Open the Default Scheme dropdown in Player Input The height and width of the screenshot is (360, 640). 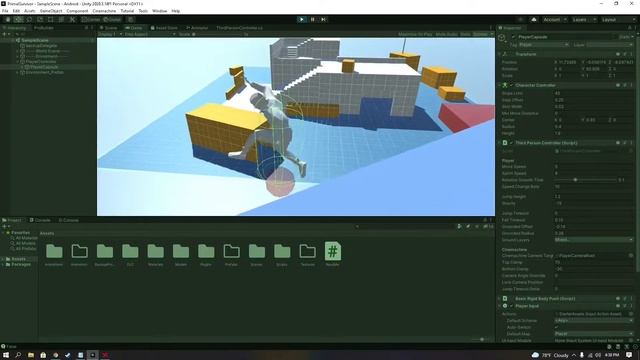[594, 320]
